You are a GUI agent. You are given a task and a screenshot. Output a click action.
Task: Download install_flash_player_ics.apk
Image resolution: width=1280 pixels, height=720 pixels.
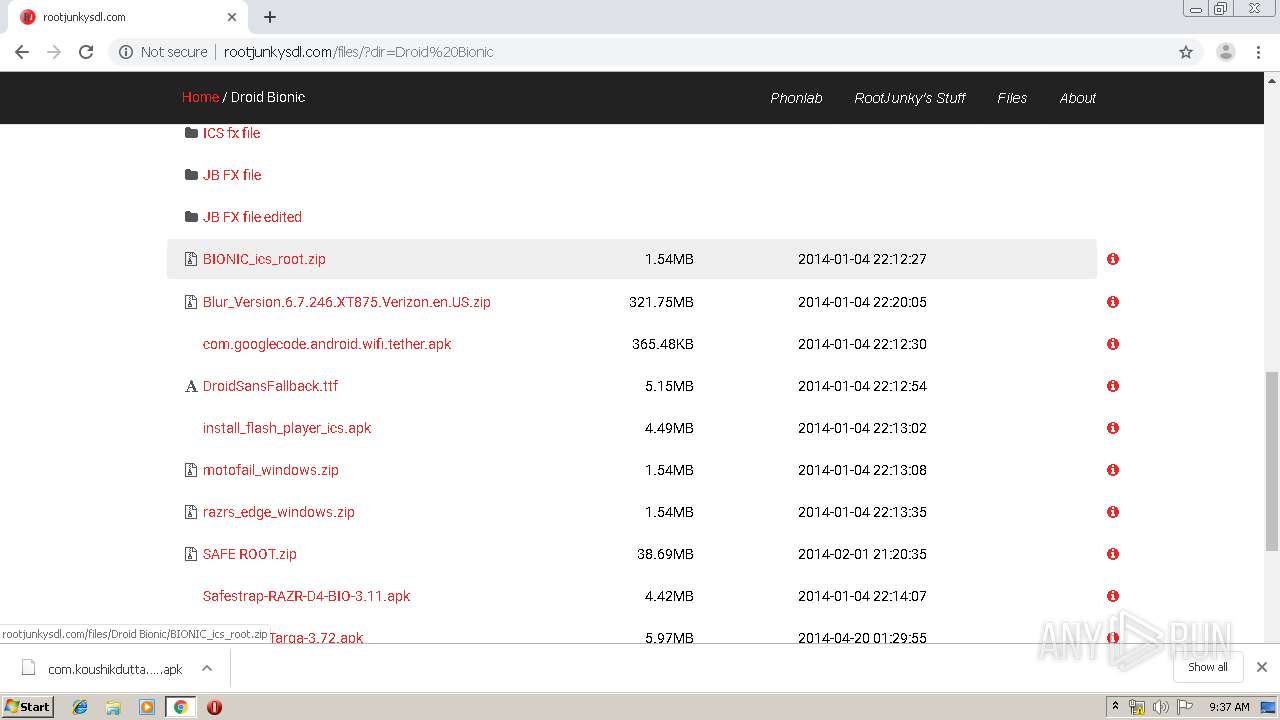pos(287,428)
